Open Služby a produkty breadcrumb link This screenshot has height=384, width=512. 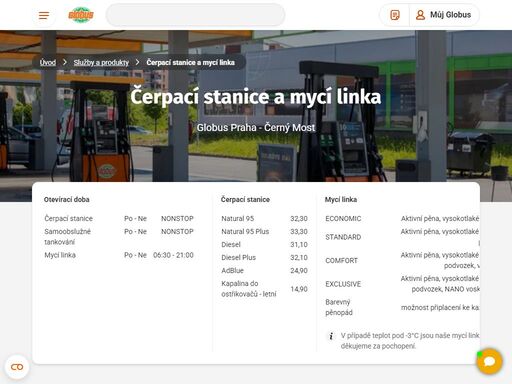point(101,63)
